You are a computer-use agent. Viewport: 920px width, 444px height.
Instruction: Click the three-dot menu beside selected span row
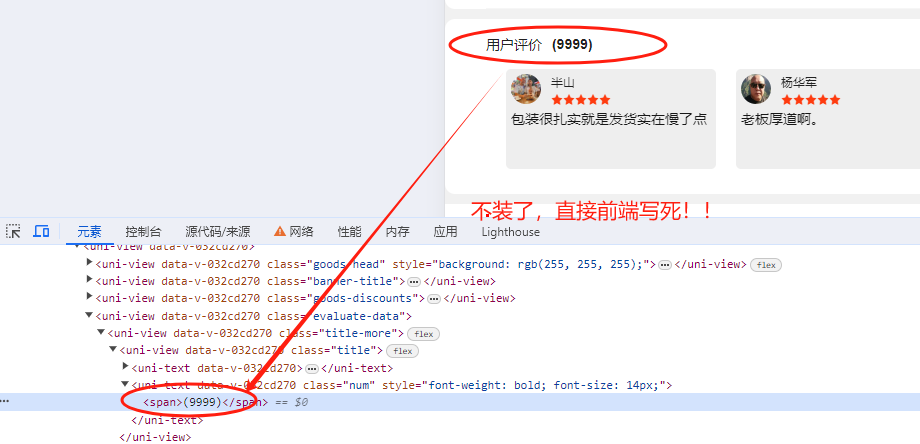[5, 402]
